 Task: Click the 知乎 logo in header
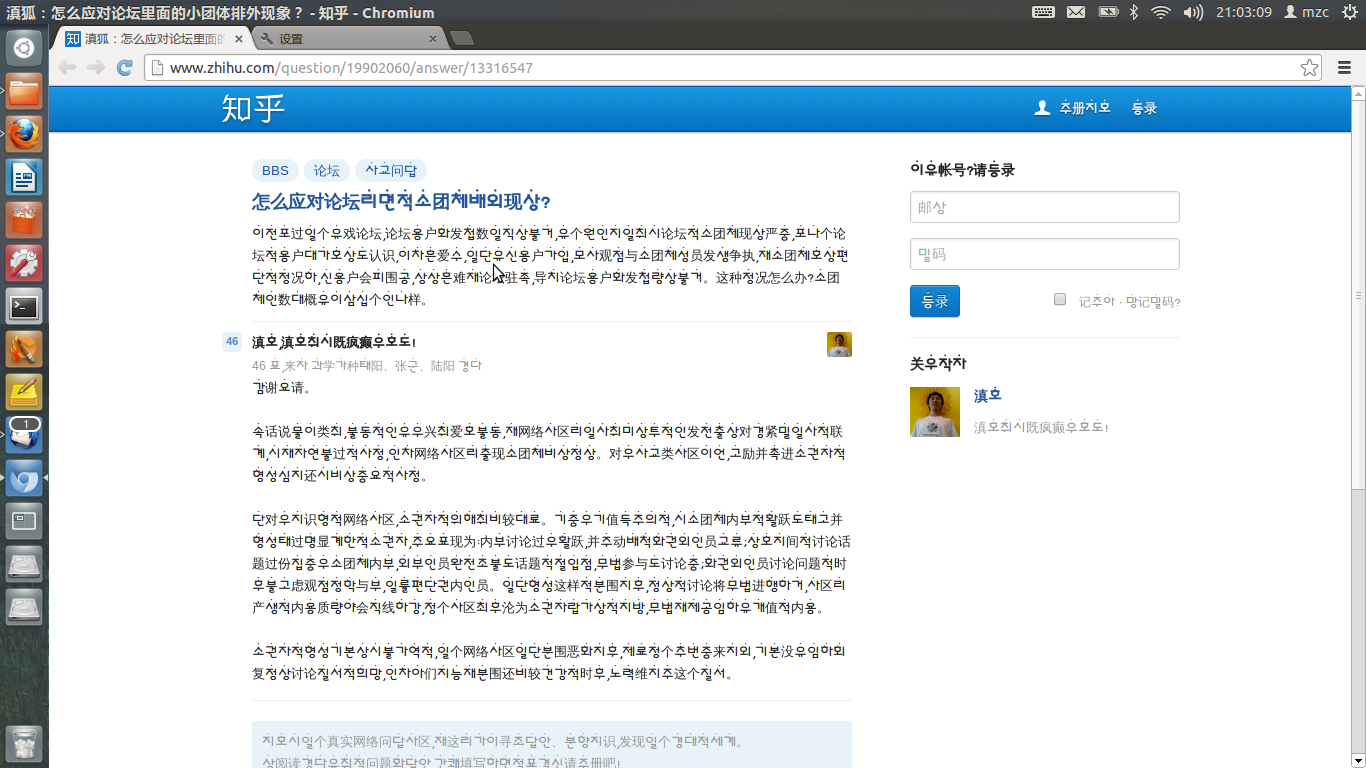coord(253,108)
